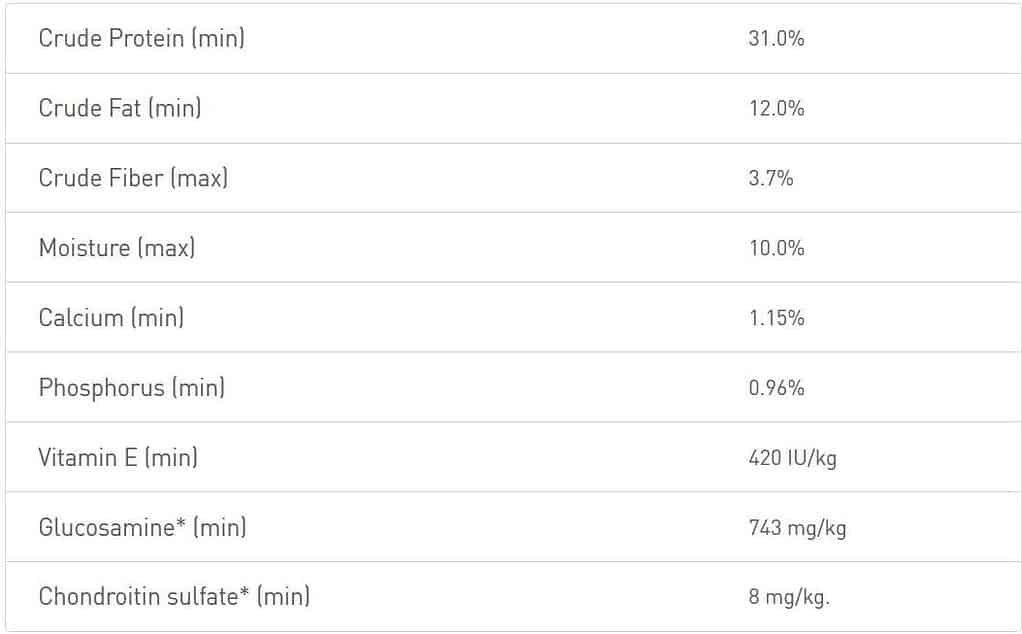The image size is (1022, 634).
Task: Click the 3.7% fiber value
Action: tap(771, 178)
